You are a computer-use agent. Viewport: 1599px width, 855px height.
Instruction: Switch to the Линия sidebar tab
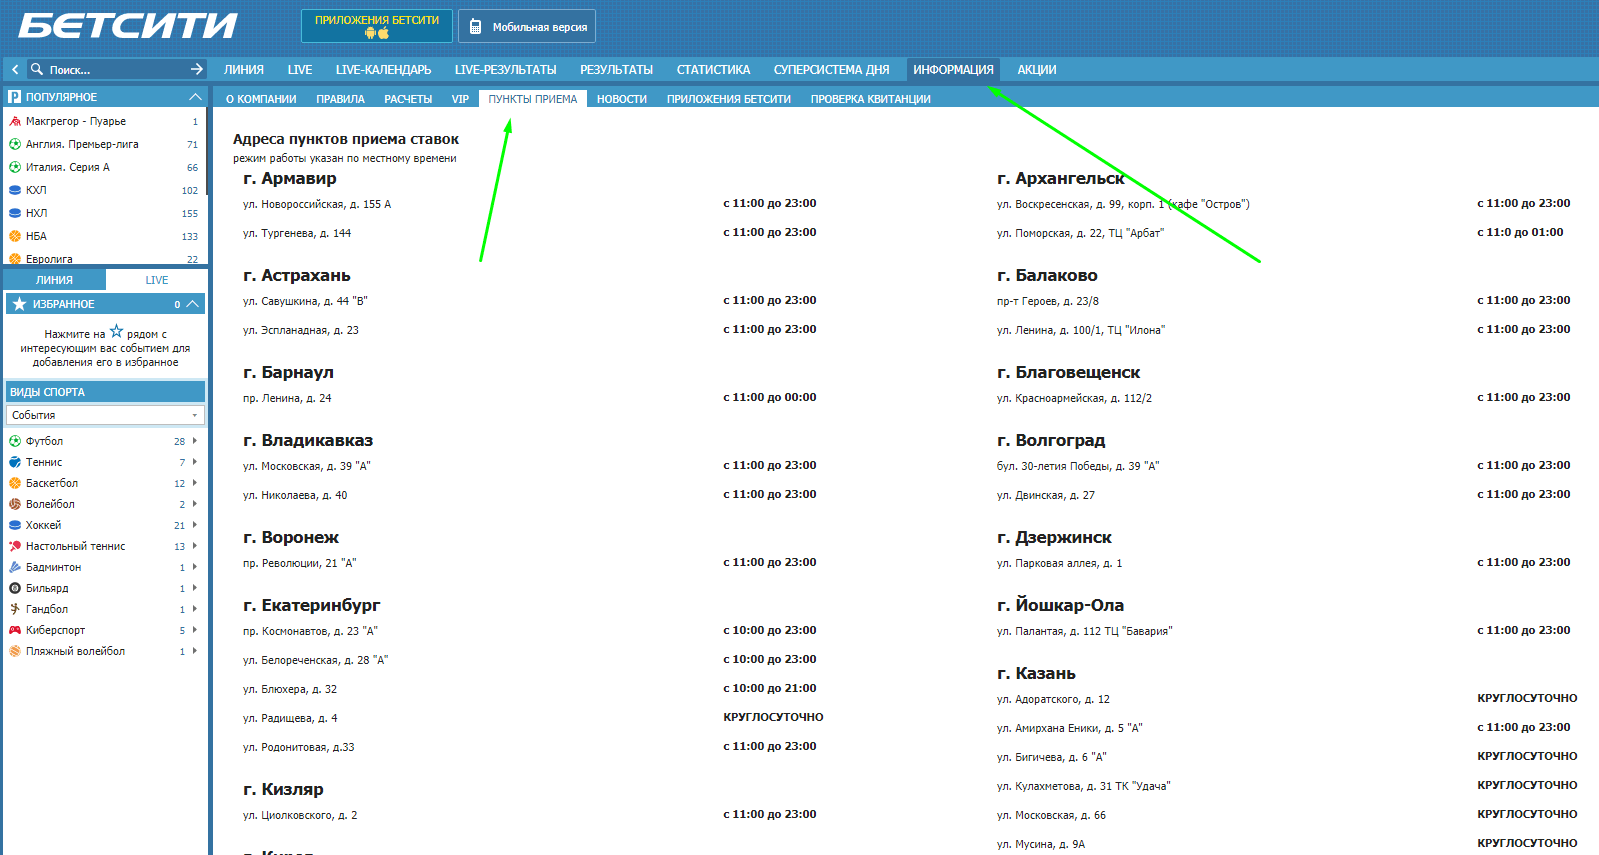[x=54, y=280]
